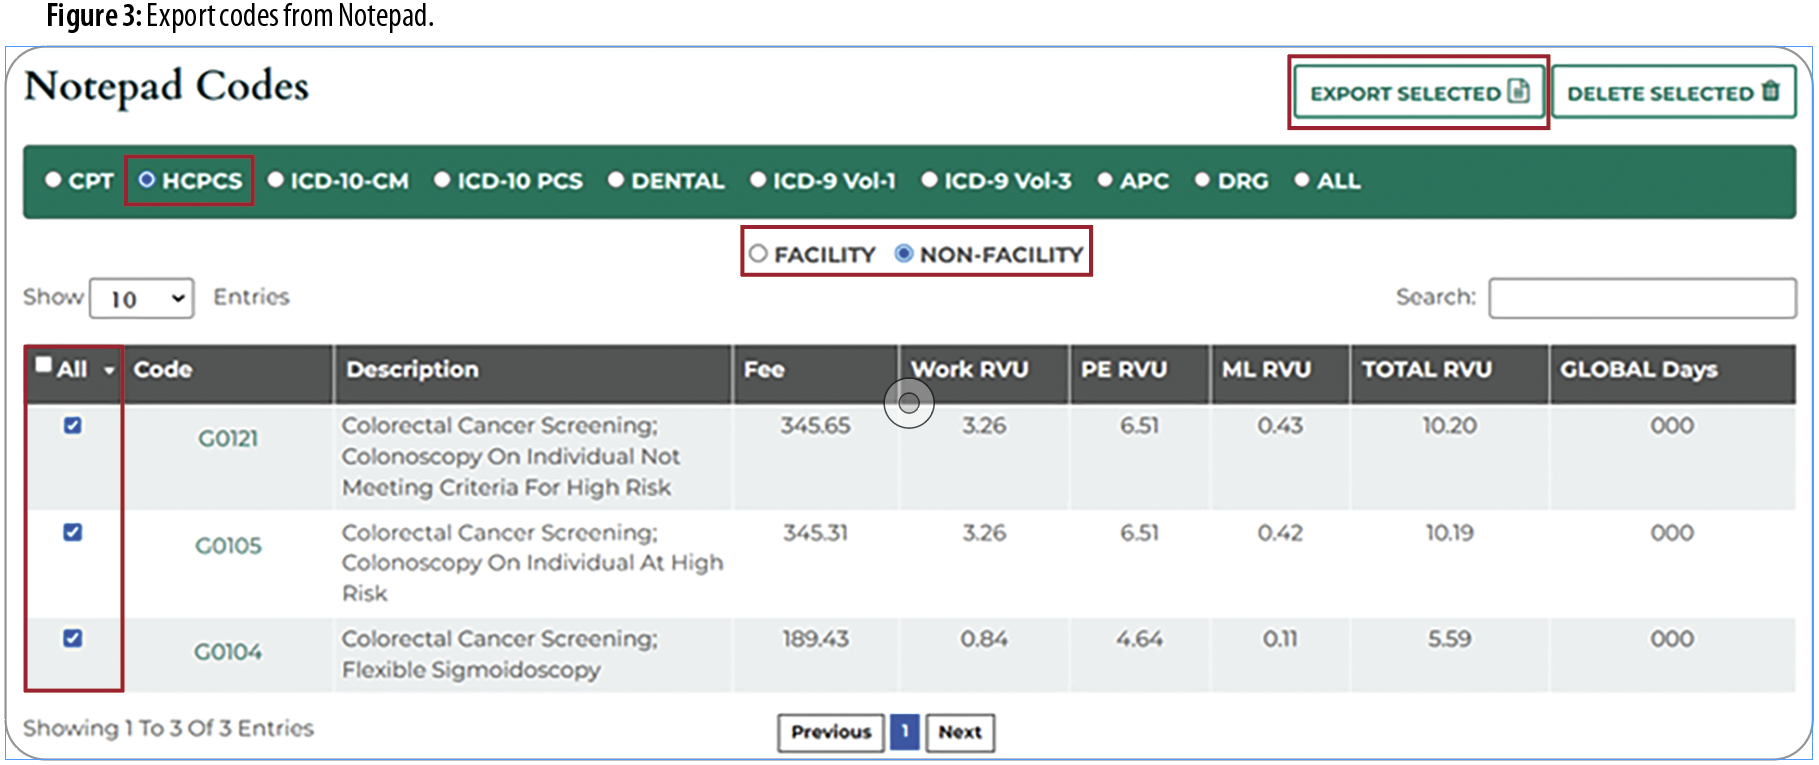The width and height of the screenshot is (1819, 765).
Task: Choose the DENTAL code filter
Action: pos(616,181)
